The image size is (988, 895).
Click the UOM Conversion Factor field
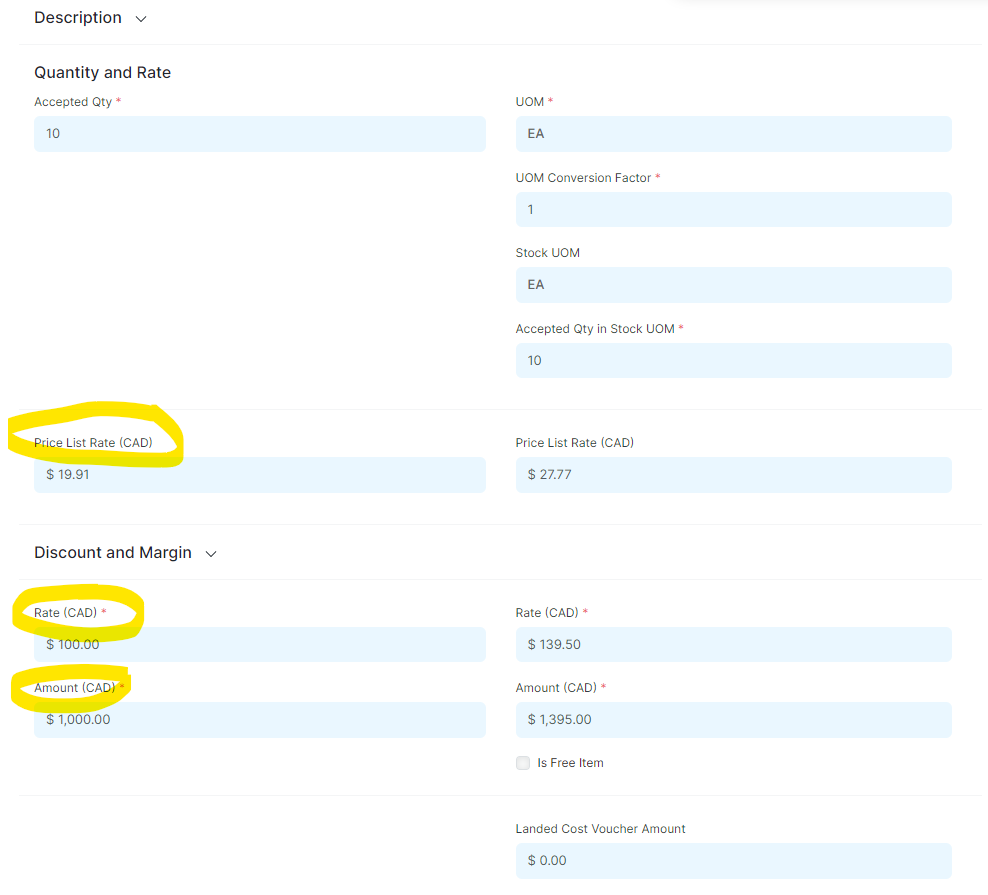(x=733, y=209)
